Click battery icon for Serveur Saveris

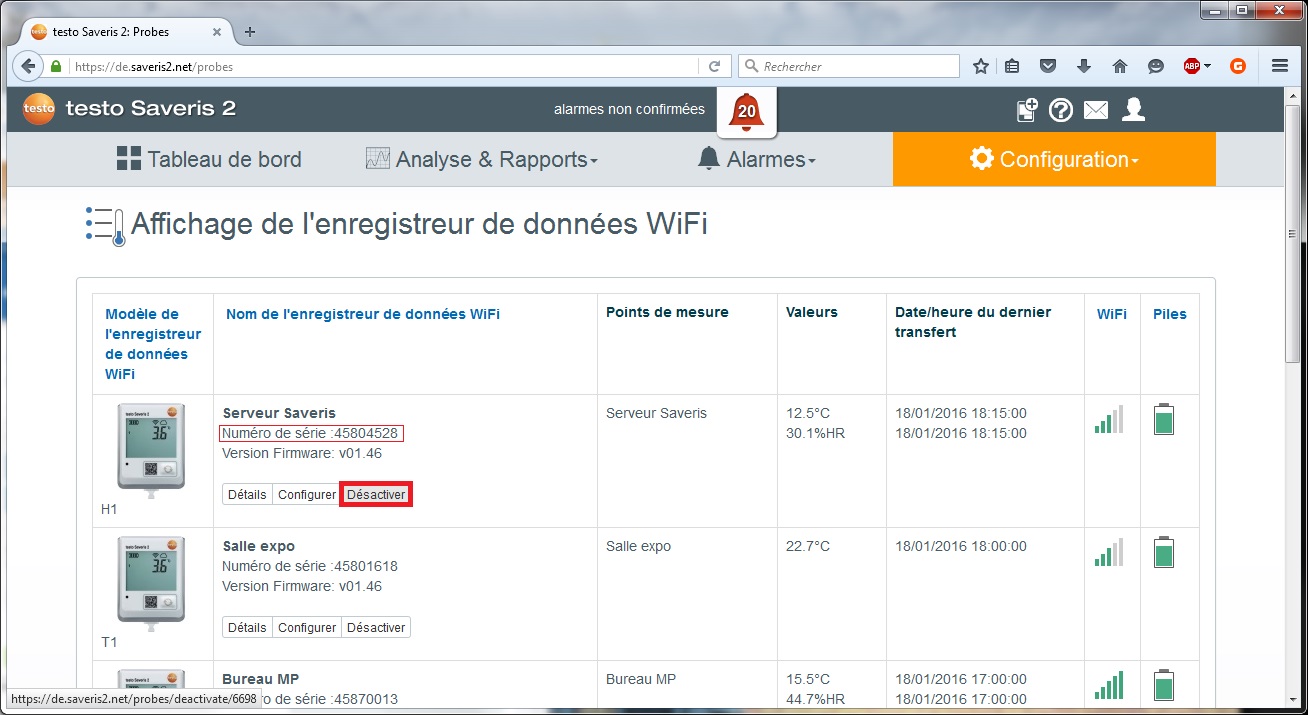pyautogui.click(x=1164, y=419)
